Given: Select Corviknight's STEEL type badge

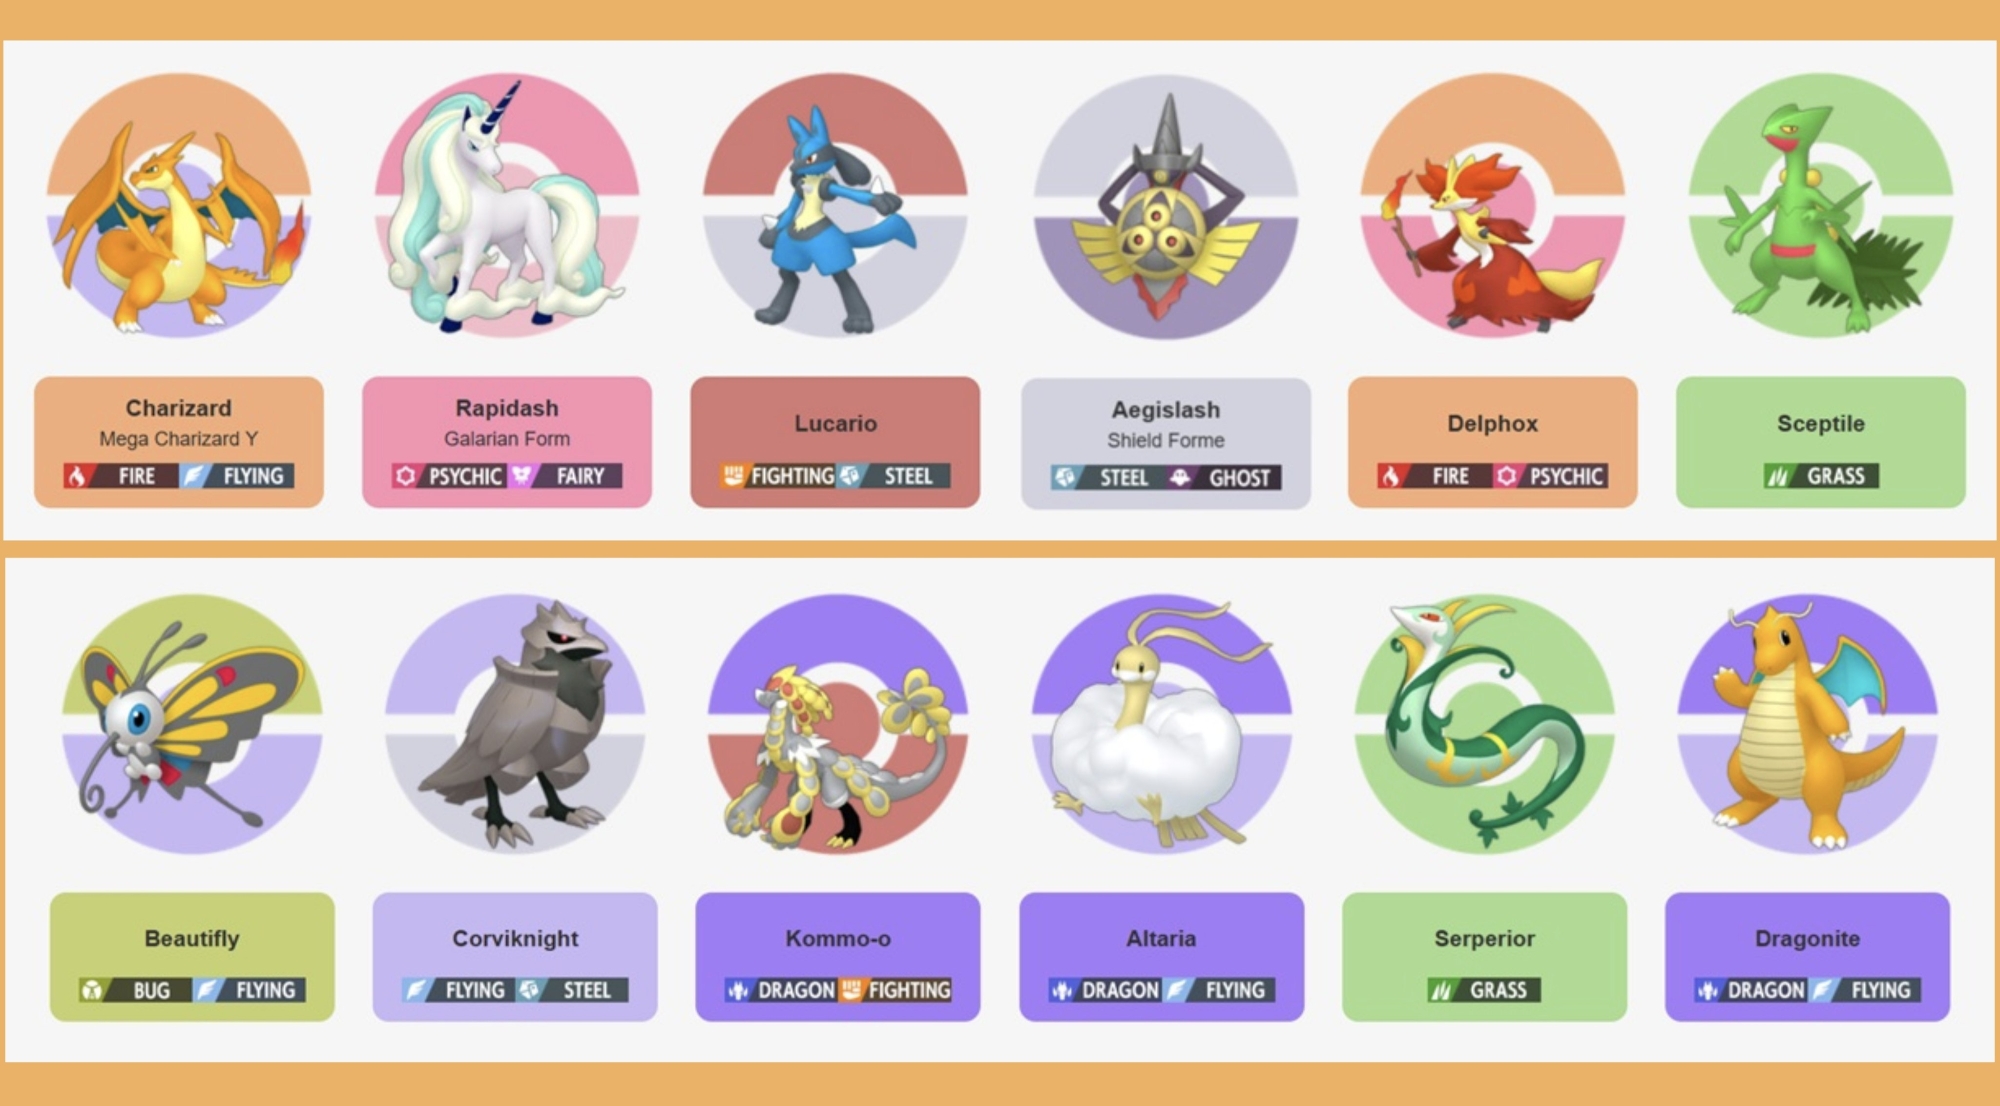Looking at the screenshot, I should [572, 990].
